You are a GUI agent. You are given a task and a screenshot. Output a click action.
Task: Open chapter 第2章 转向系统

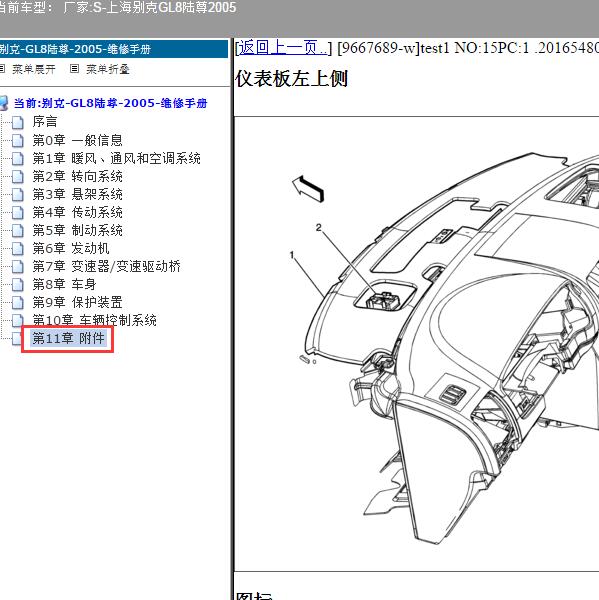point(77,176)
